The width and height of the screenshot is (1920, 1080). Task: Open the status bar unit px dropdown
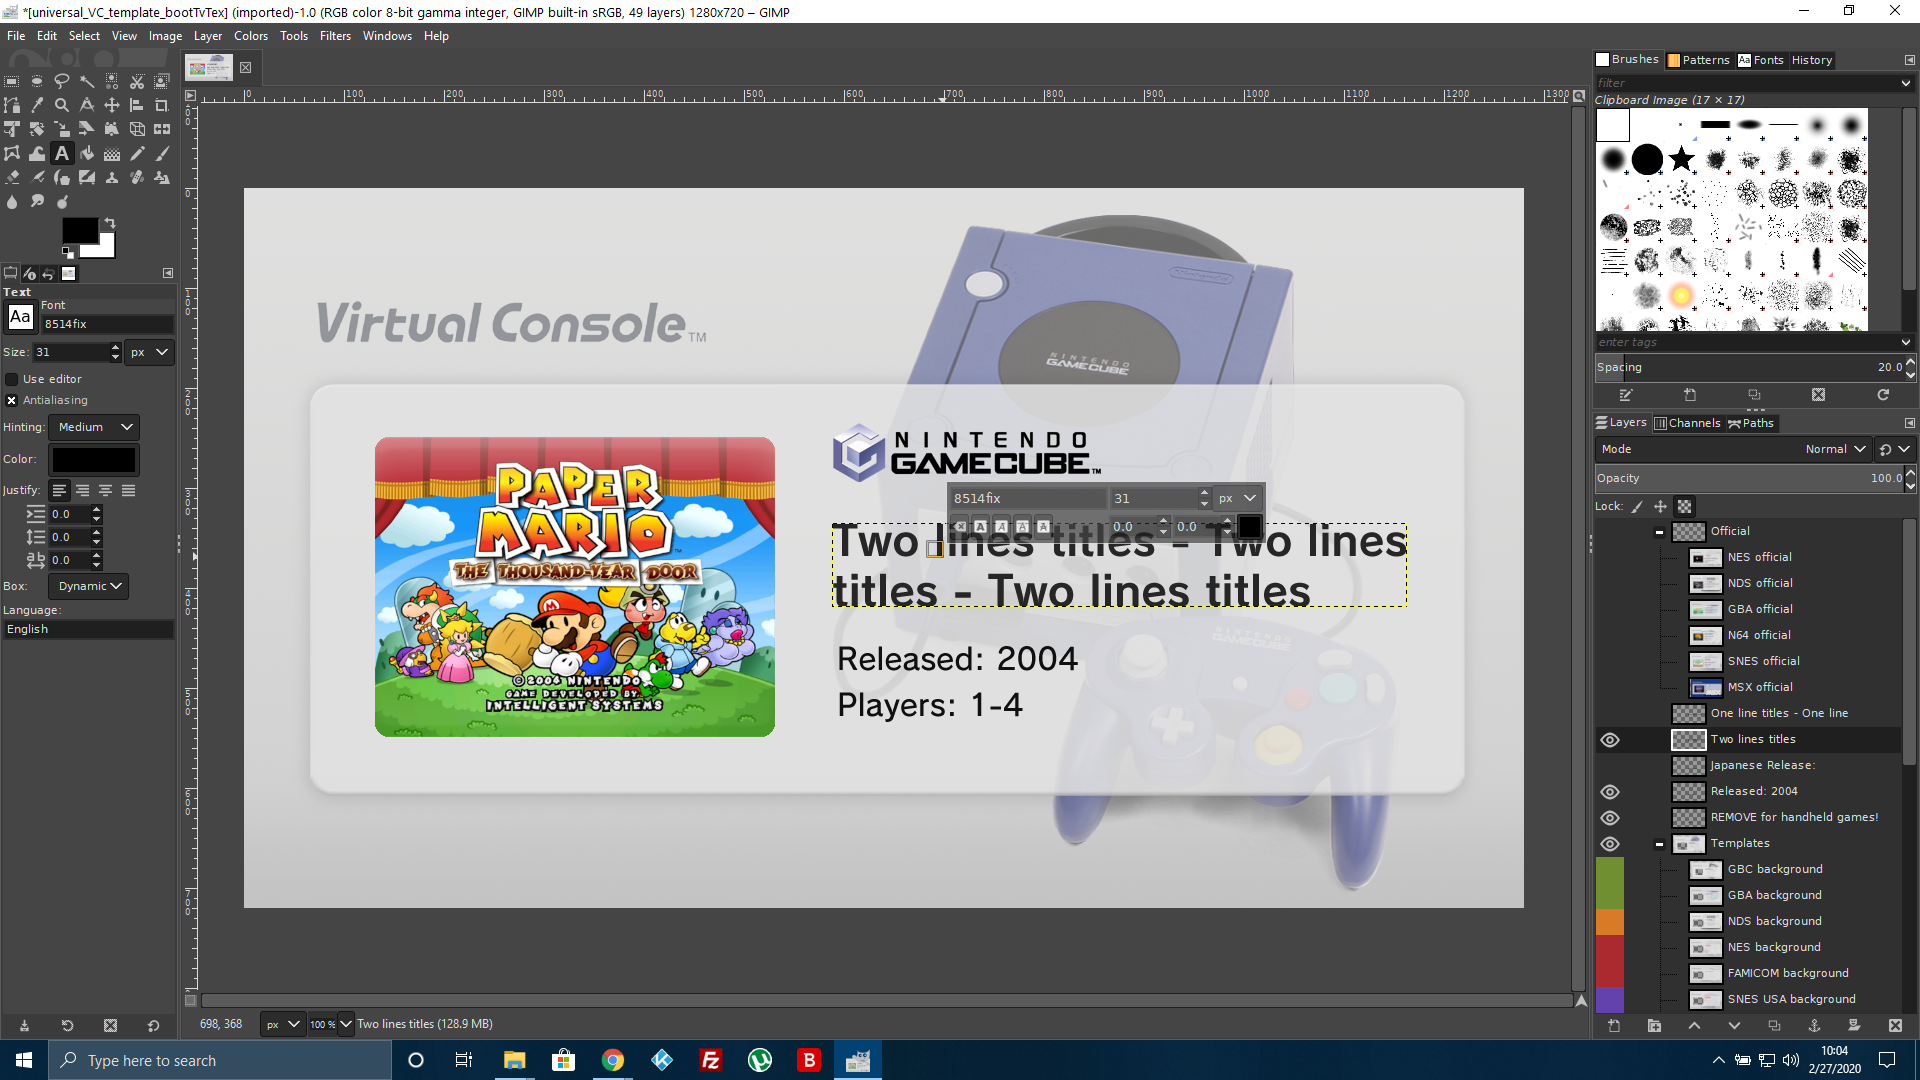pyautogui.click(x=283, y=1024)
